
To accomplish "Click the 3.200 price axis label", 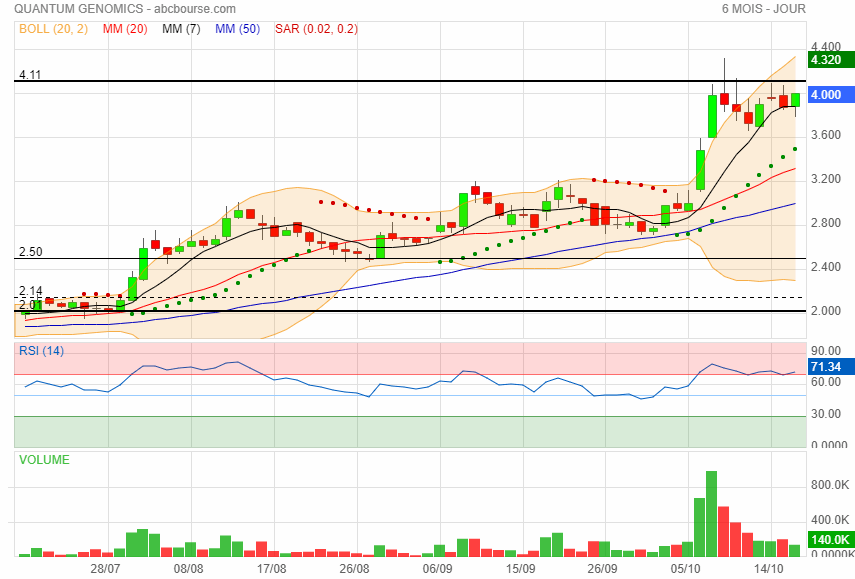I will coord(826,179).
